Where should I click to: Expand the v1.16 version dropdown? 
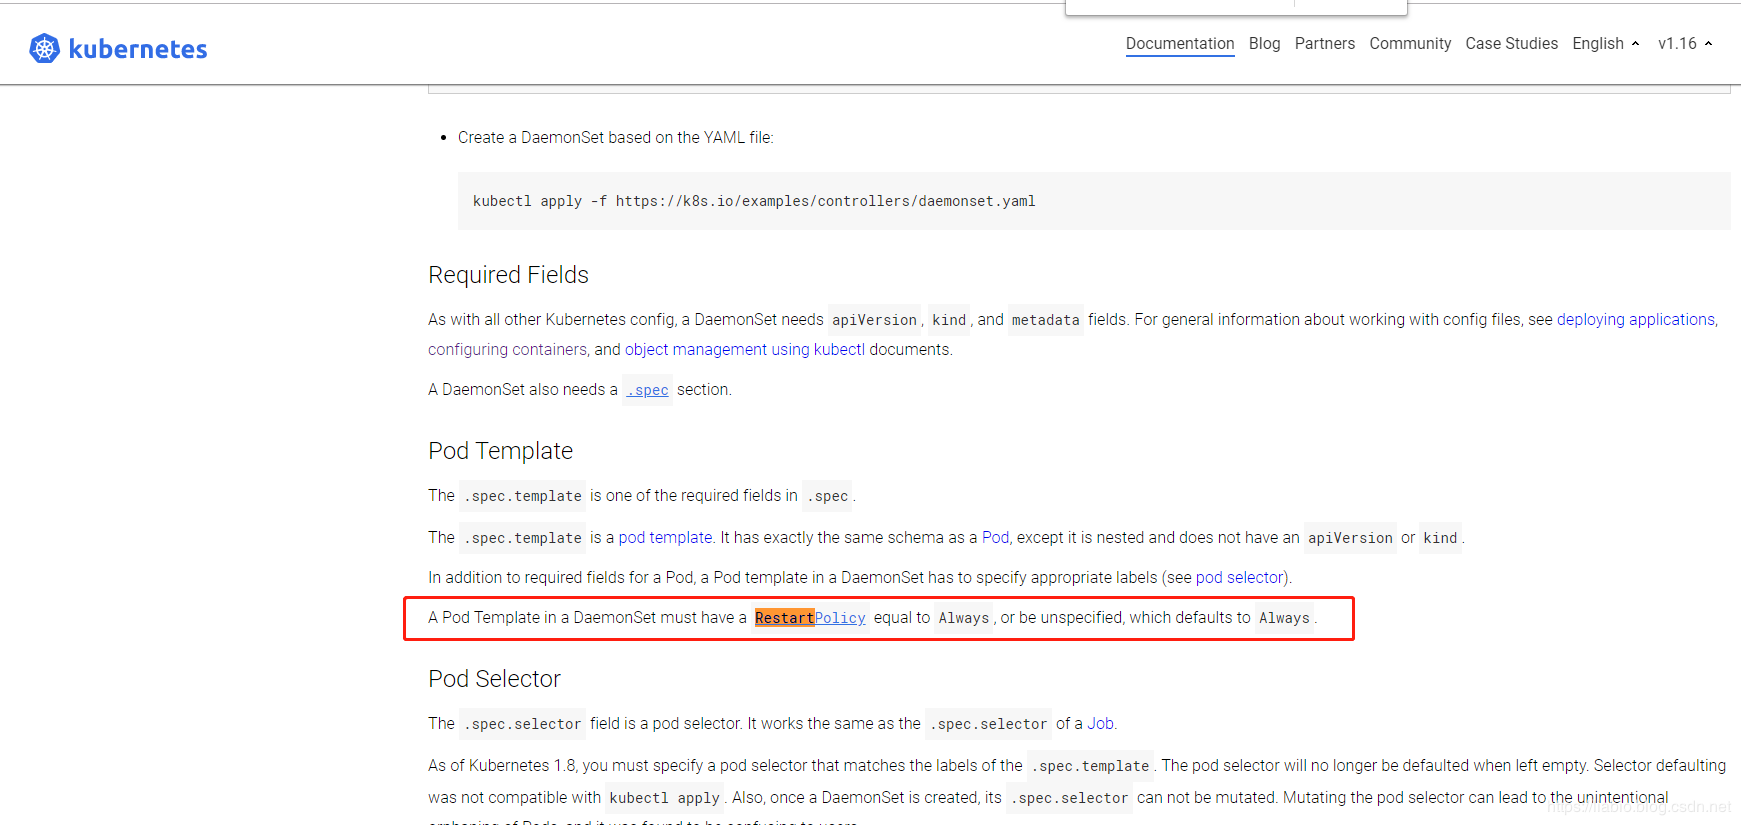click(1685, 44)
